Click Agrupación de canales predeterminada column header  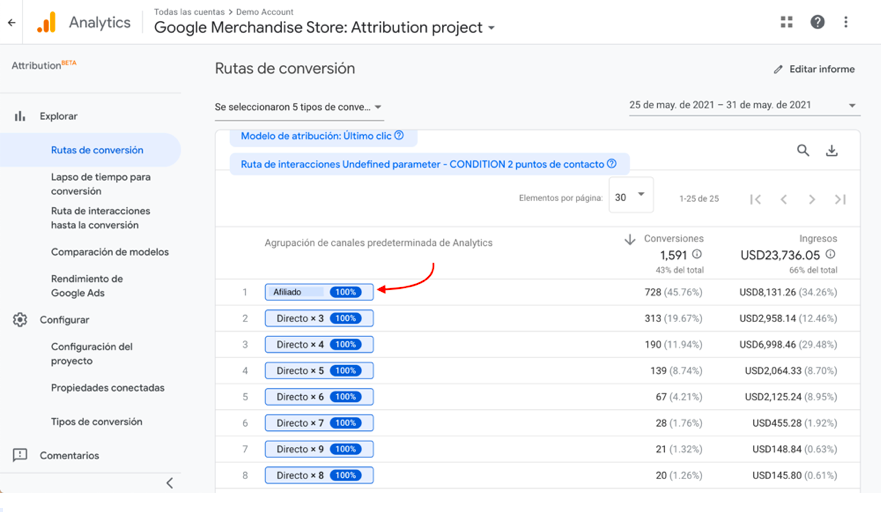[378, 243]
